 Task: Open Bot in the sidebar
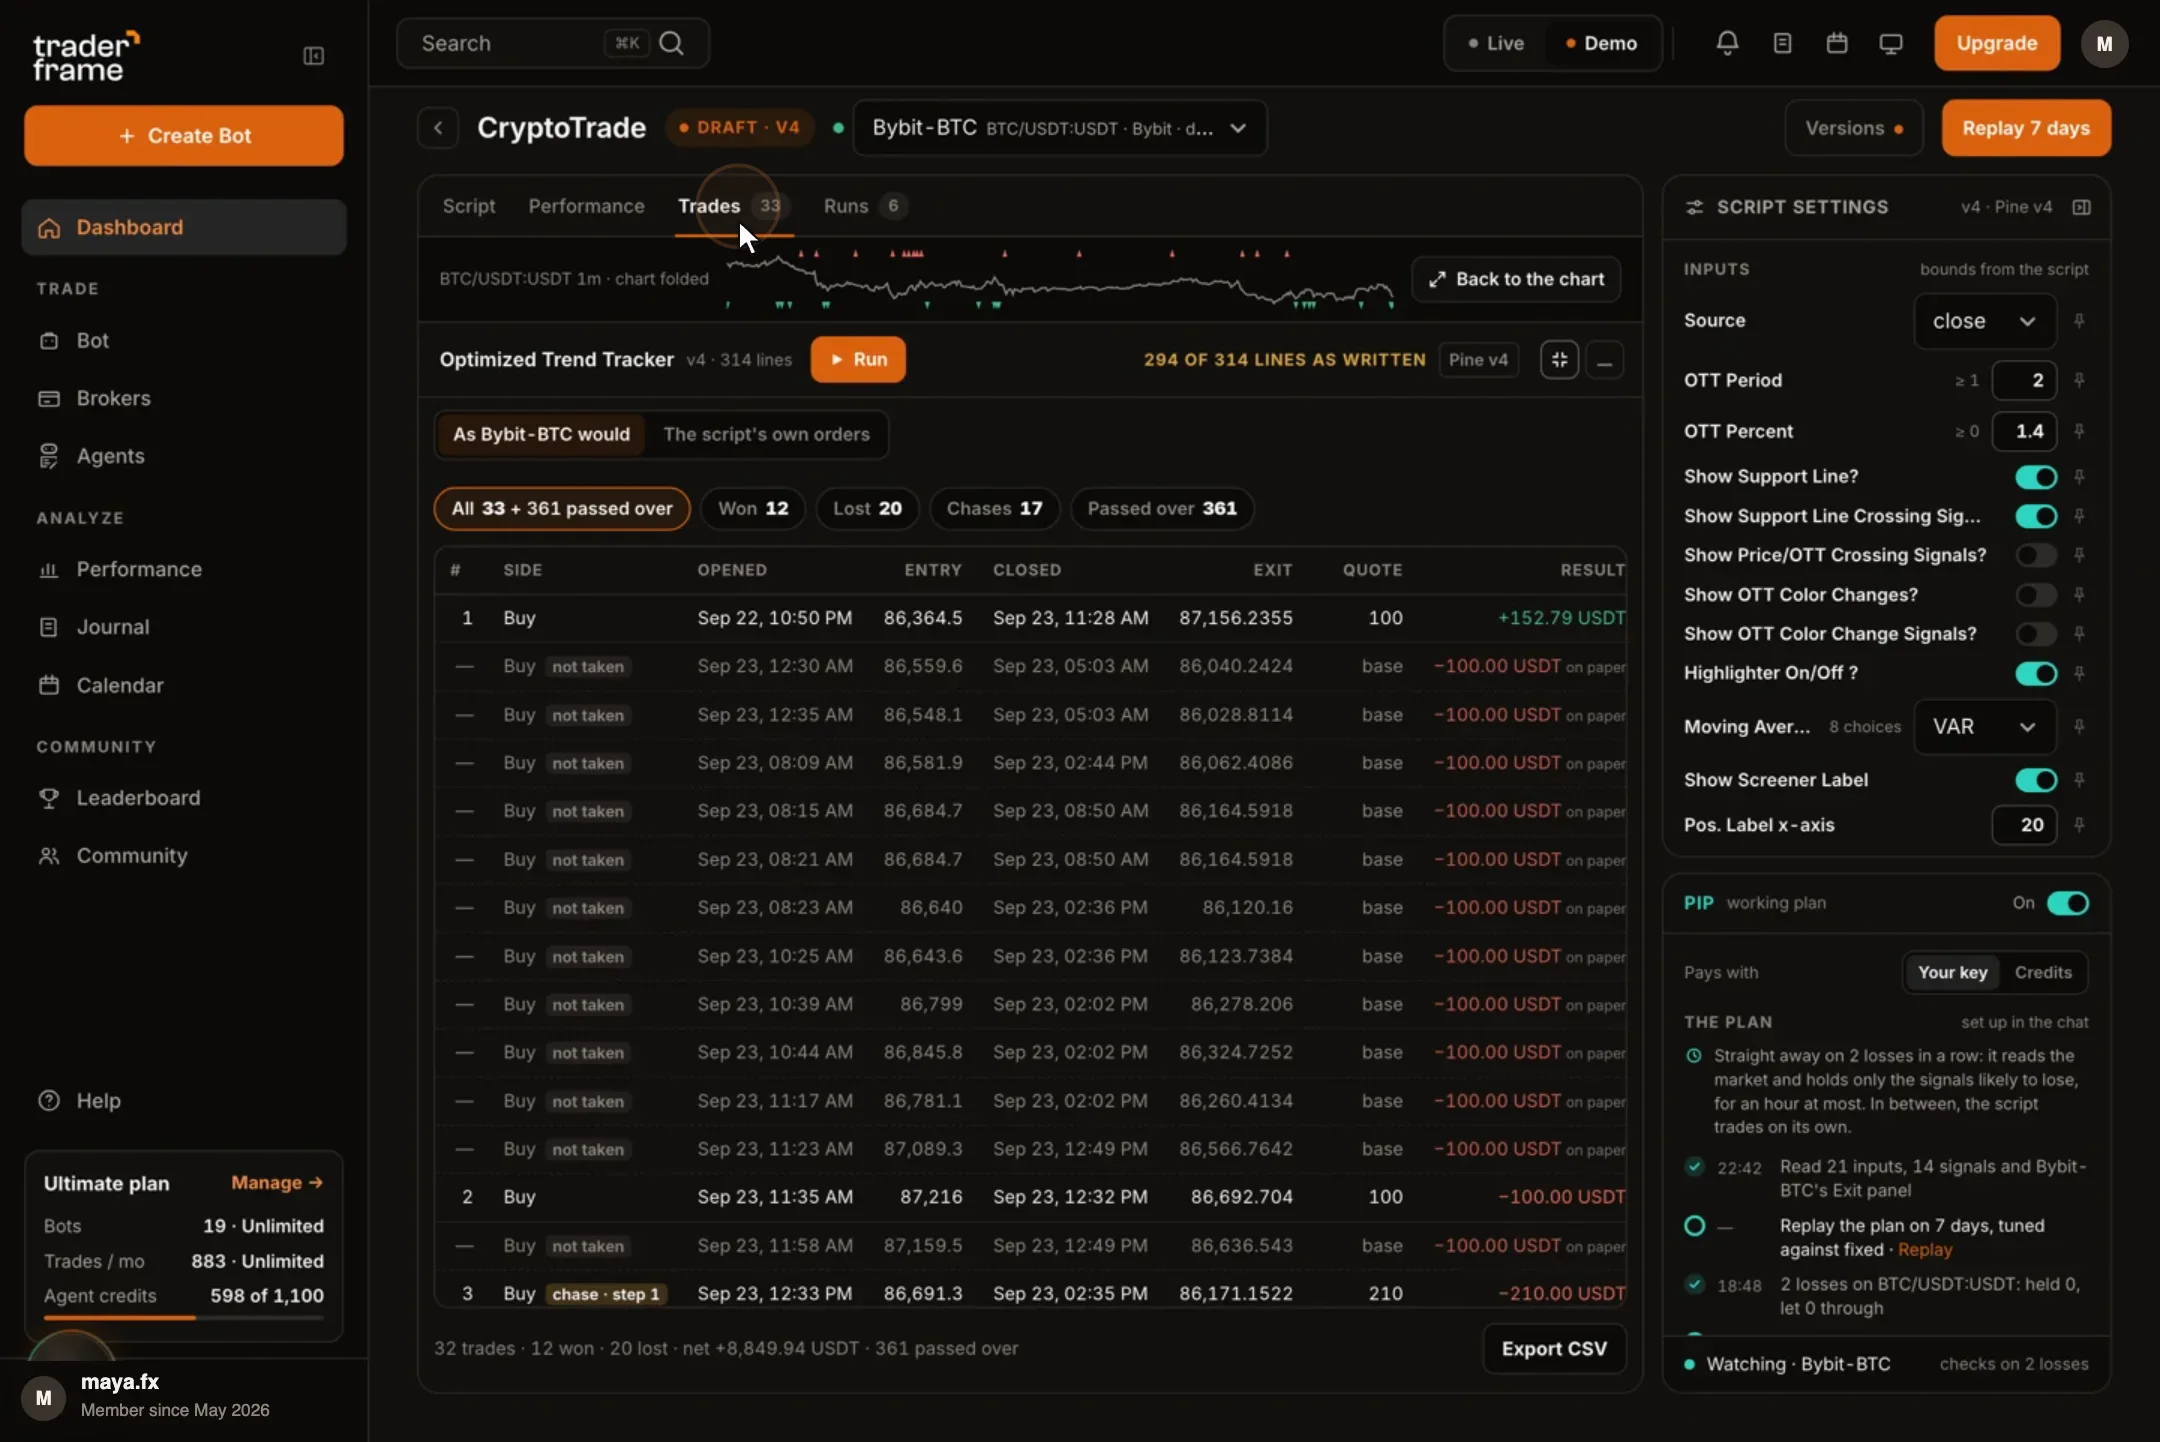pos(184,340)
